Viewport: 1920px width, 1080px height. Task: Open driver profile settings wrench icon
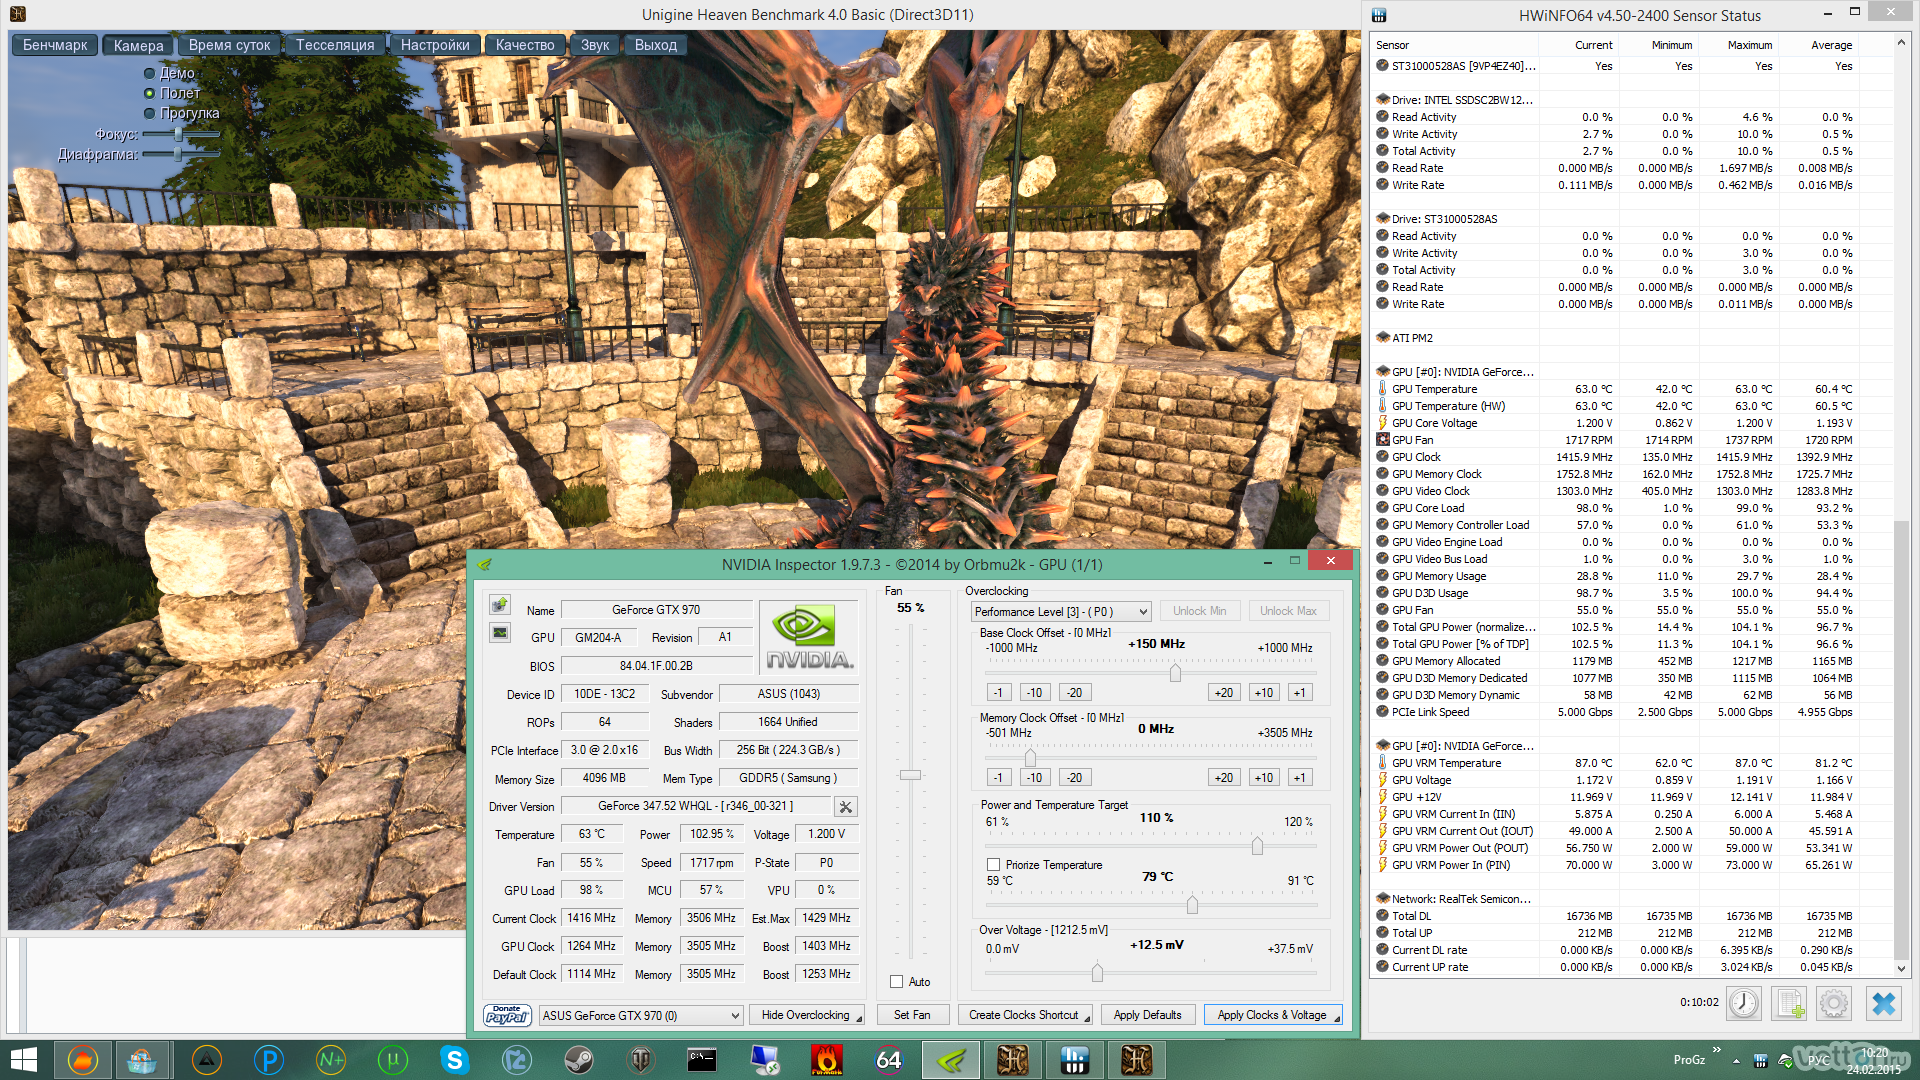(x=845, y=807)
